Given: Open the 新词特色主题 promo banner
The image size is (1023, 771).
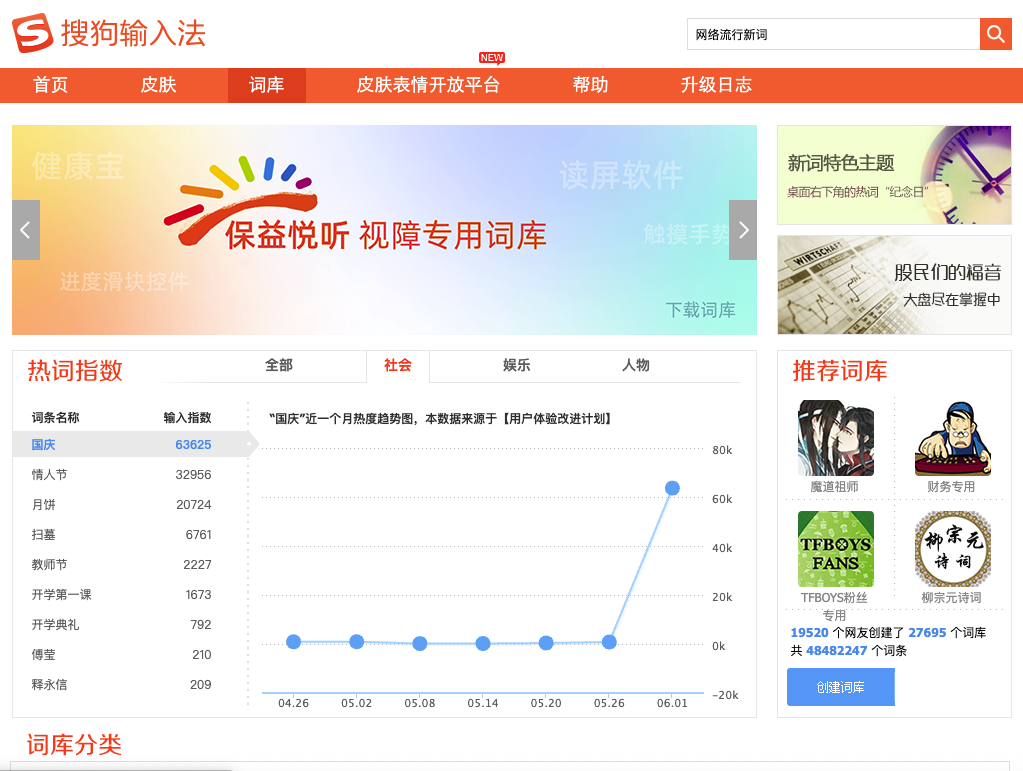Looking at the screenshot, I should [x=894, y=175].
